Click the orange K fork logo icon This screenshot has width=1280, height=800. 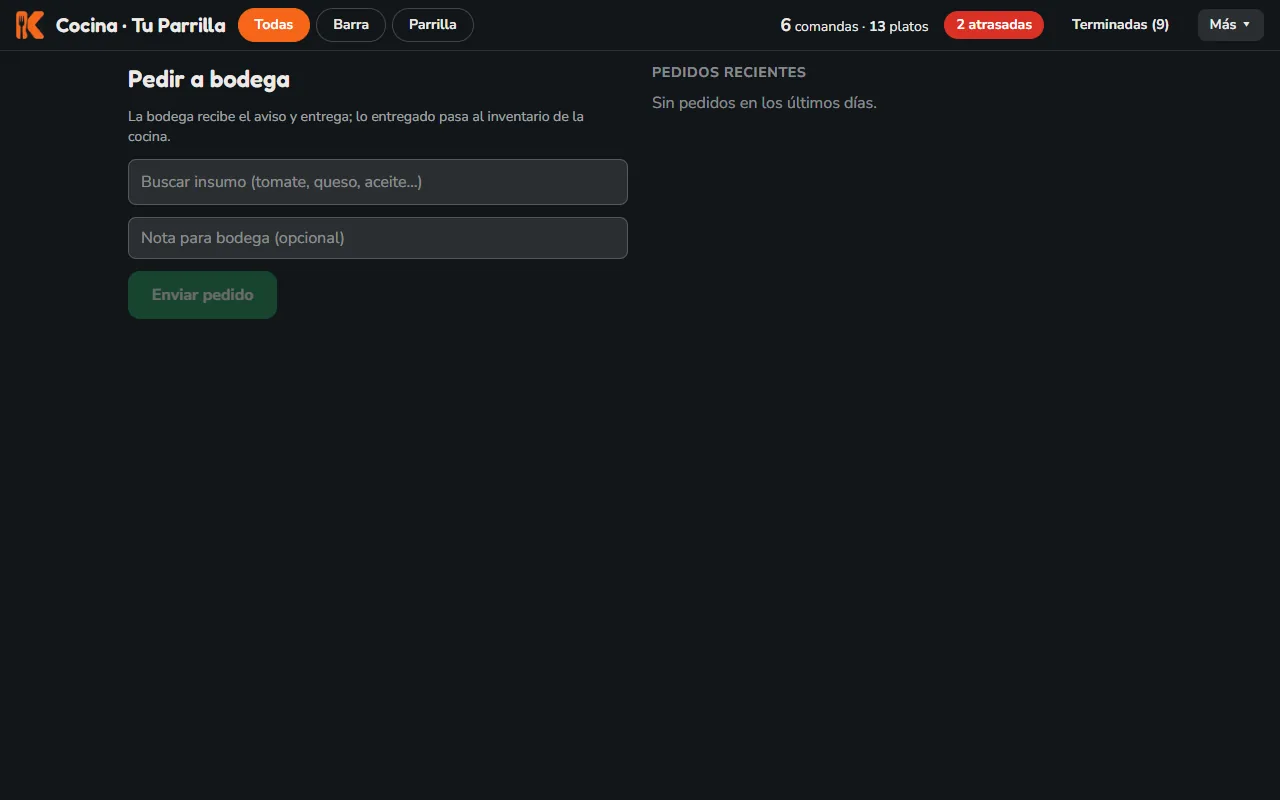pyautogui.click(x=30, y=25)
